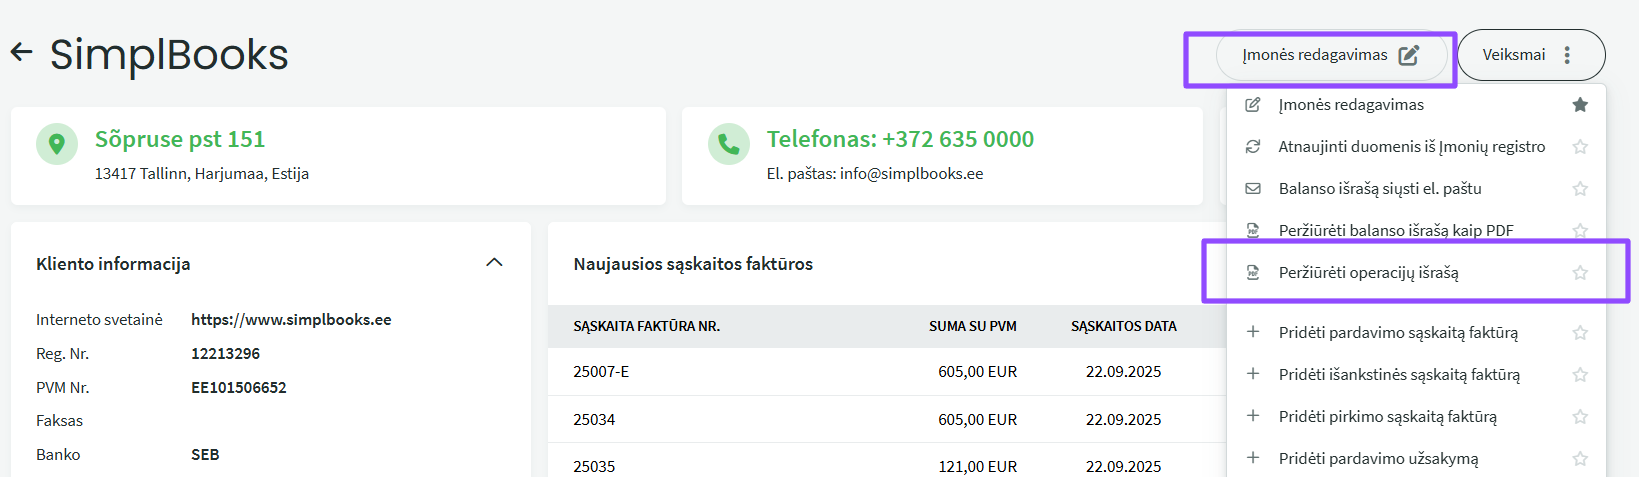Click the refresh icon for Įmonių registro update
The height and width of the screenshot is (477, 1639).
[1252, 147]
